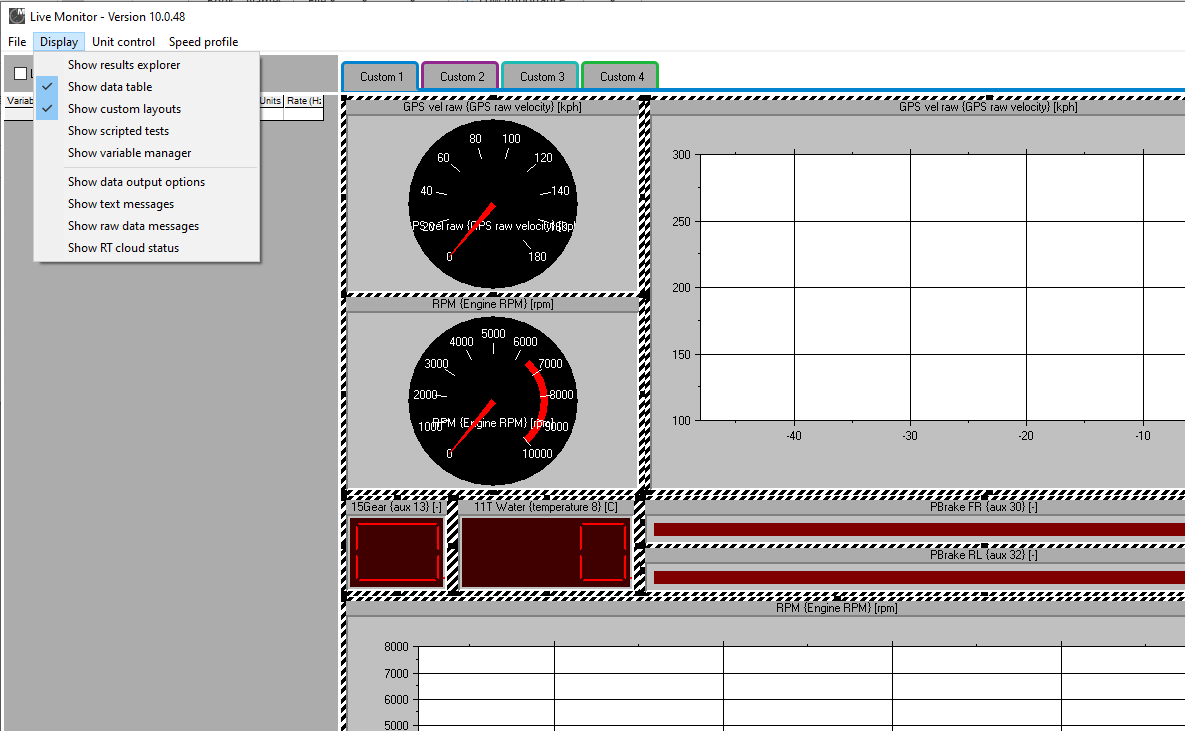Screen dimensions: 1185x731
Task: Switch to the Custom 3 tab
Action: 539,76
